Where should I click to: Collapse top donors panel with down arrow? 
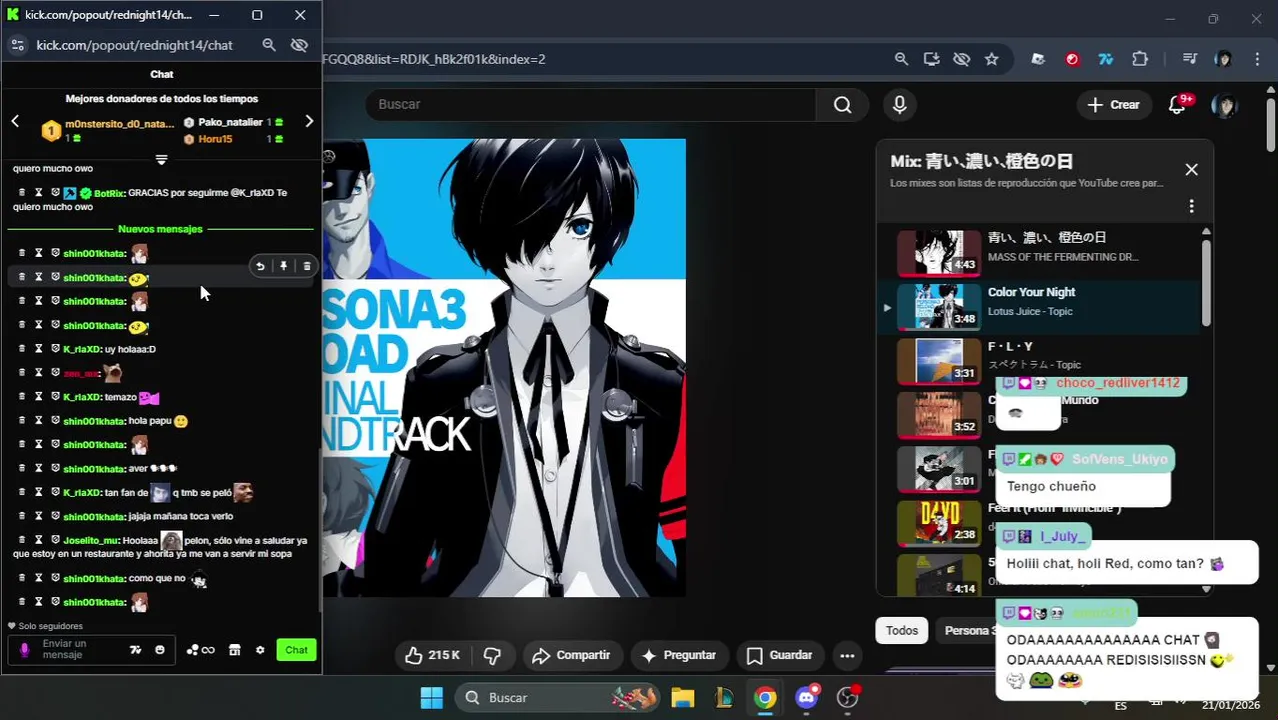coord(161,160)
